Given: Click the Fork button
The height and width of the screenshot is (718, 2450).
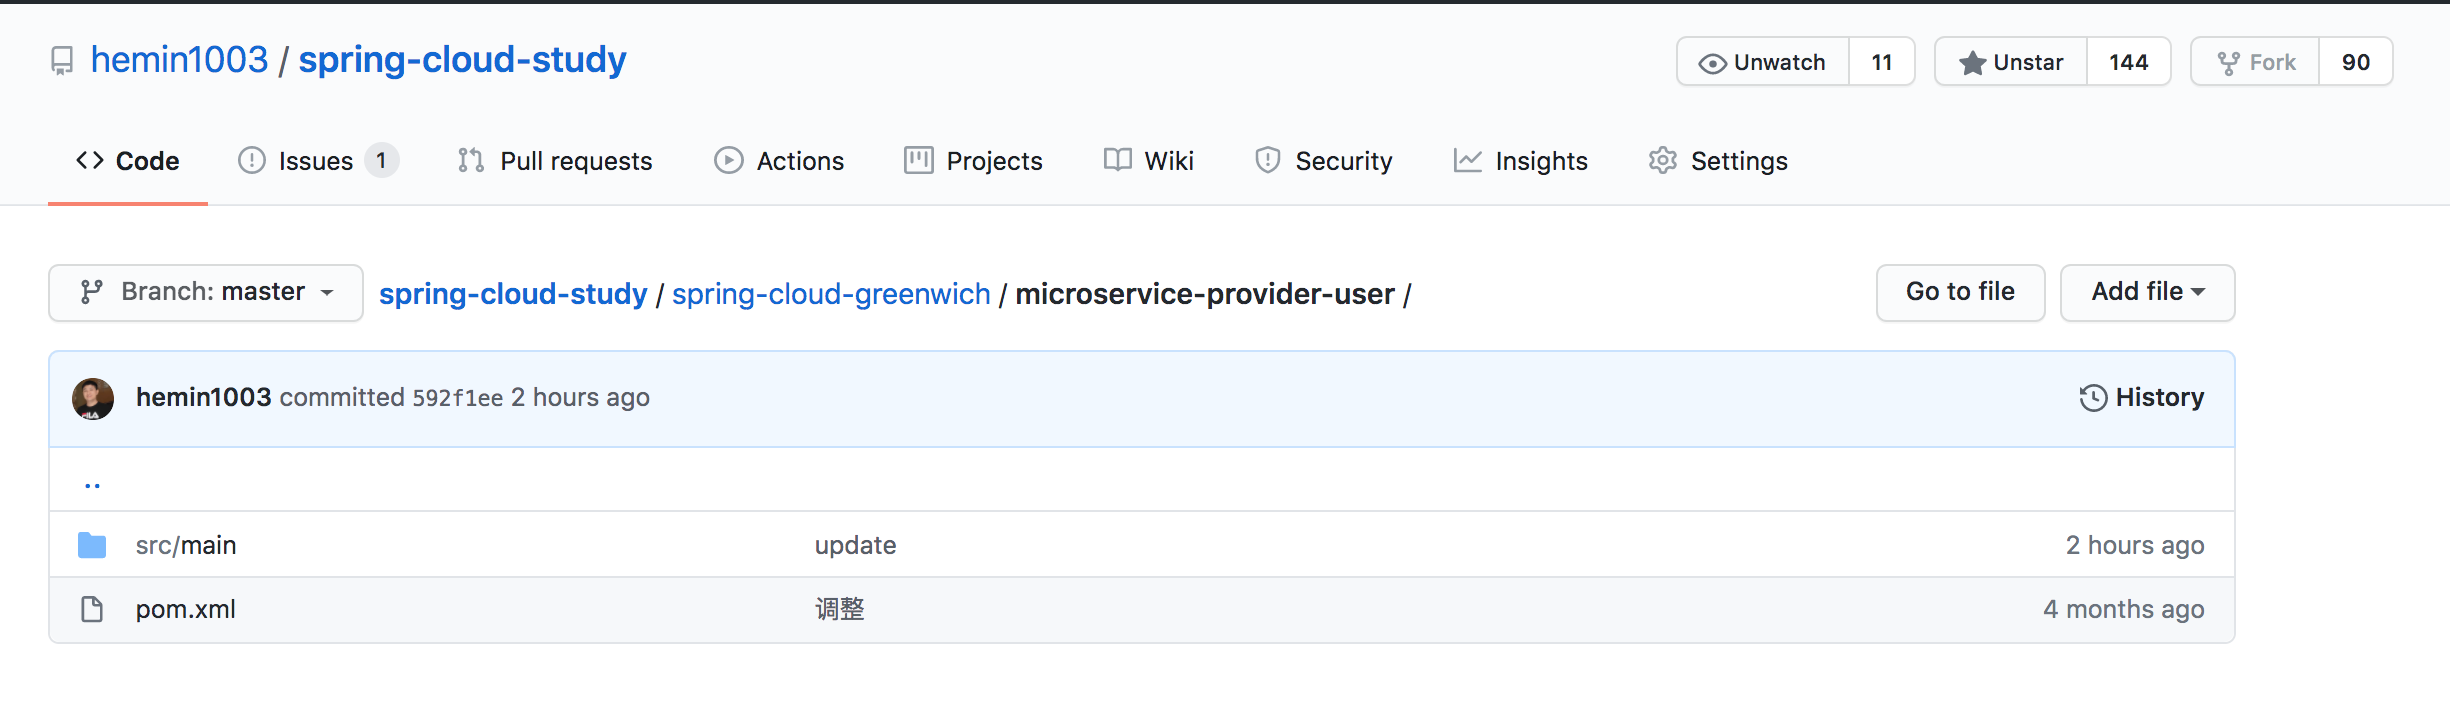Looking at the screenshot, I should pyautogui.click(x=2256, y=62).
